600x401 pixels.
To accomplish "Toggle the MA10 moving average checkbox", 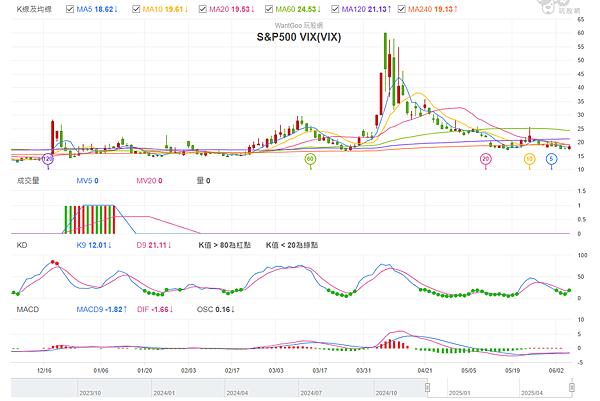I will 136,9.
